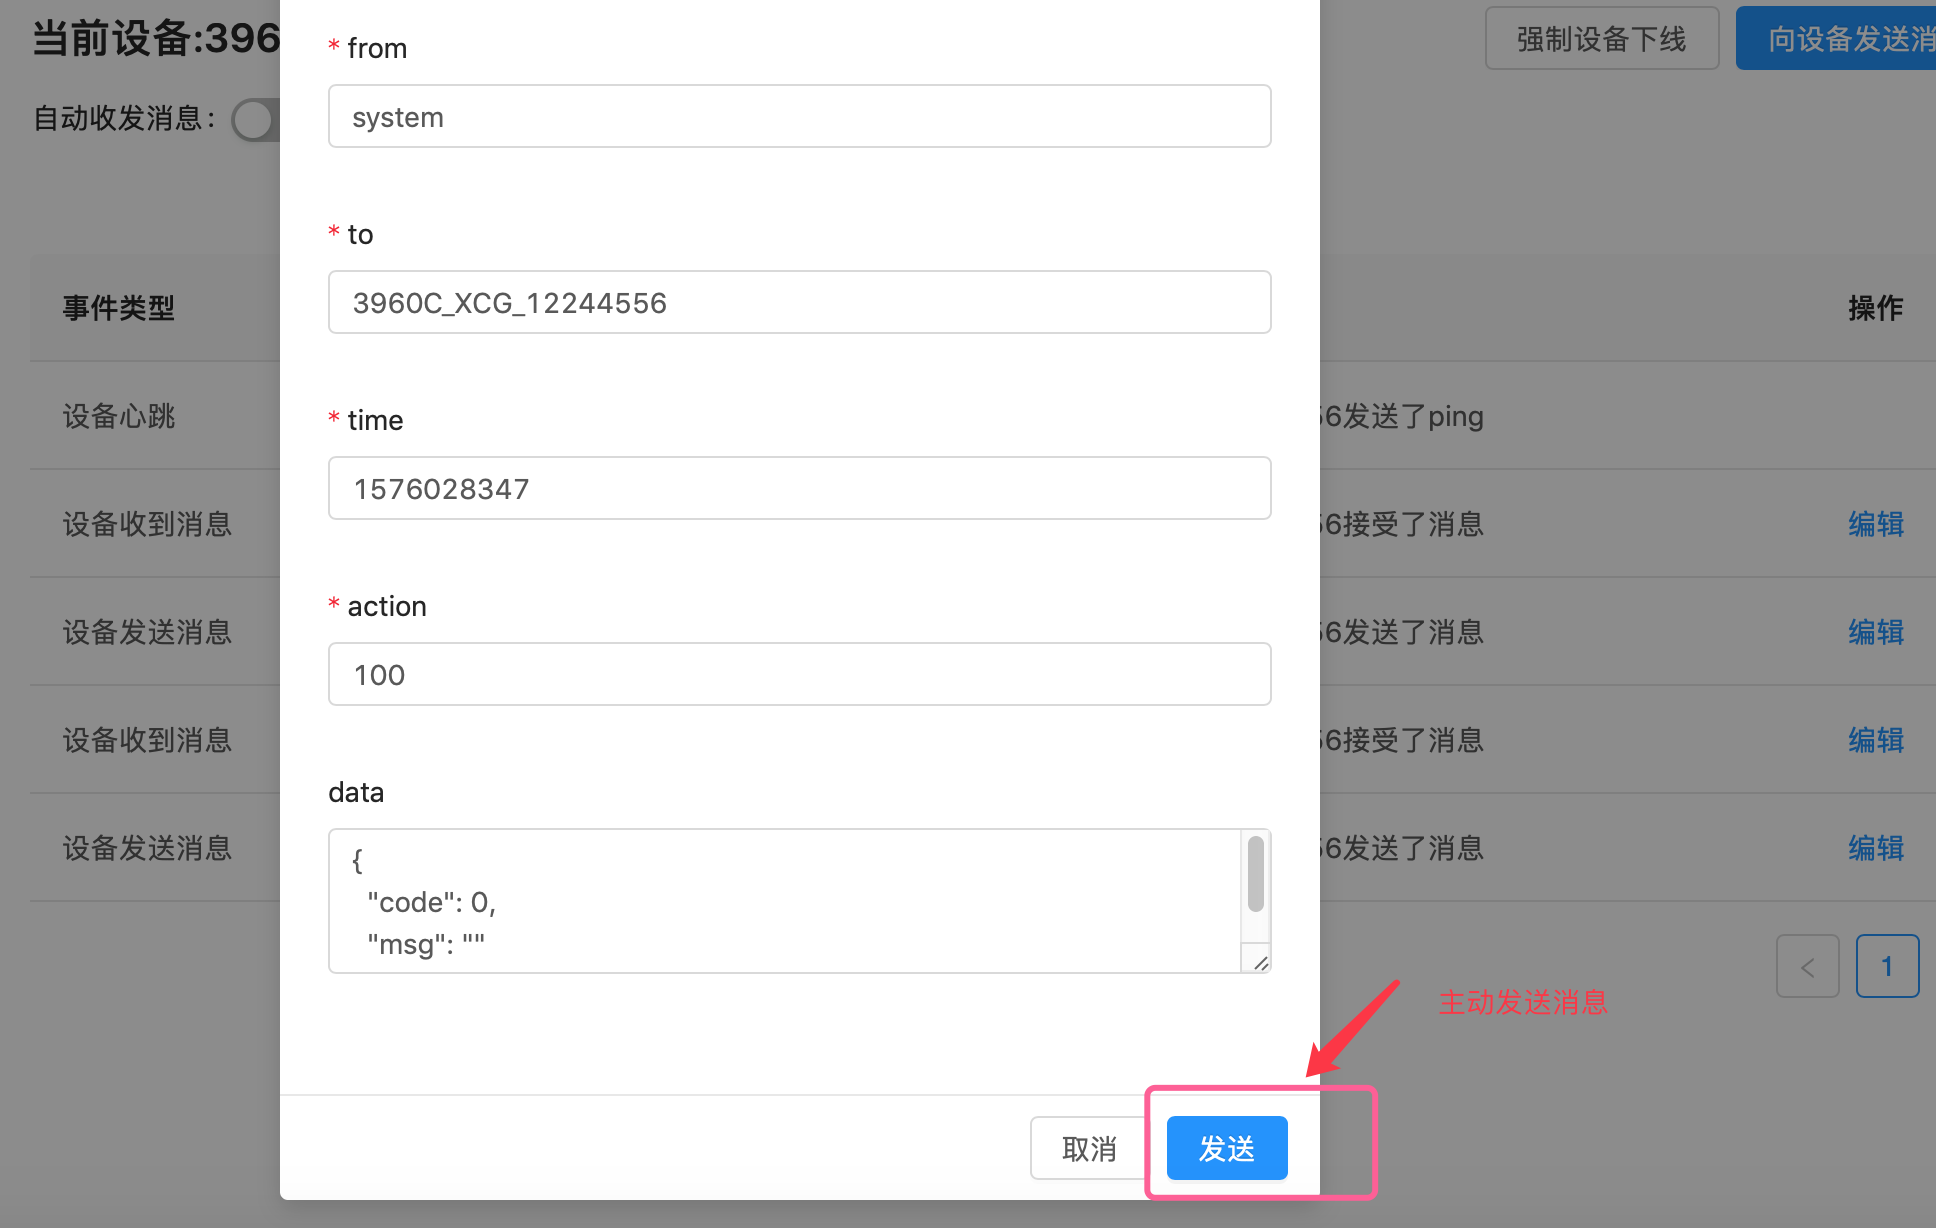Click 编辑 link for first 设备发送消息 row
The width and height of the screenshot is (1936, 1228).
pyautogui.click(x=1875, y=632)
